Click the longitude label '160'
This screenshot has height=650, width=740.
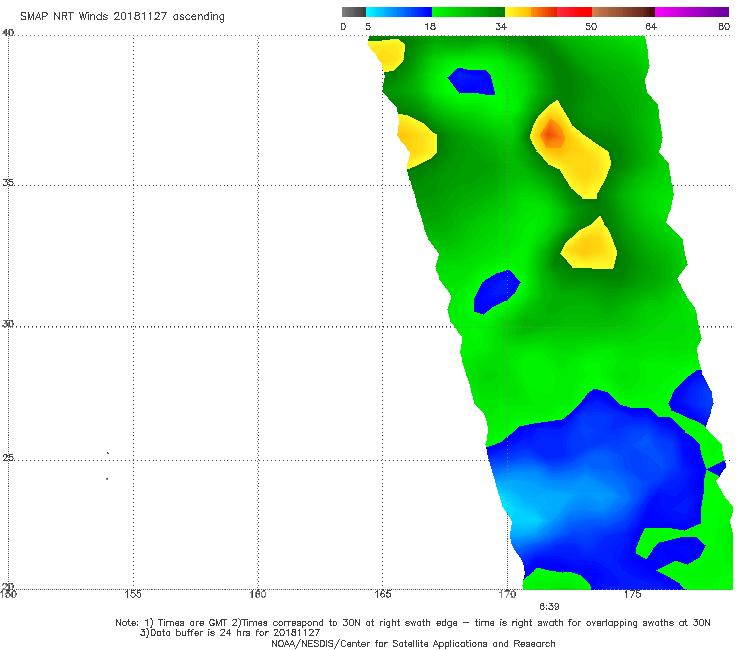point(258,594)
